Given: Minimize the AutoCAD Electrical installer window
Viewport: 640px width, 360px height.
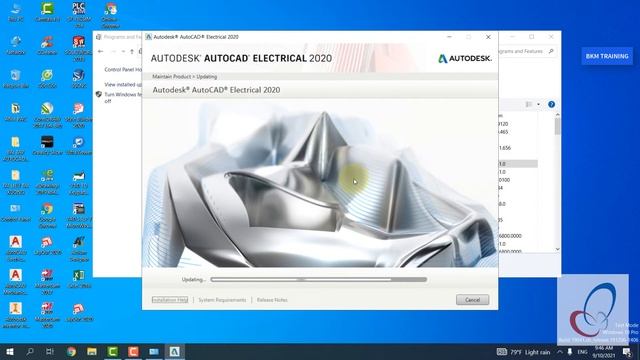Looking at the screenshot, I should tap(449, 37).
